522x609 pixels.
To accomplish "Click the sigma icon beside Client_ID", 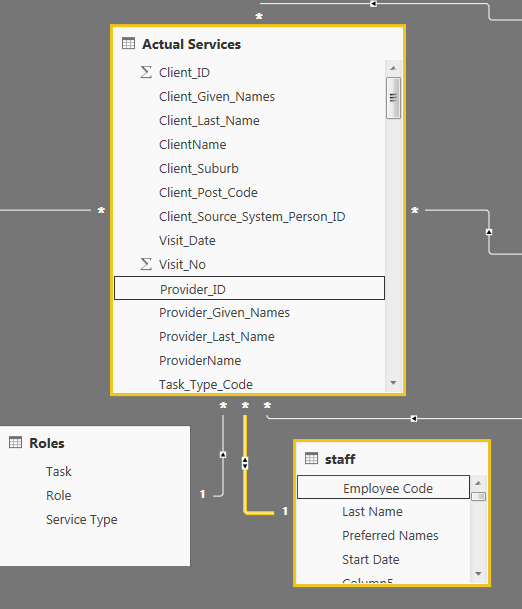I will (x=146, y=72).
